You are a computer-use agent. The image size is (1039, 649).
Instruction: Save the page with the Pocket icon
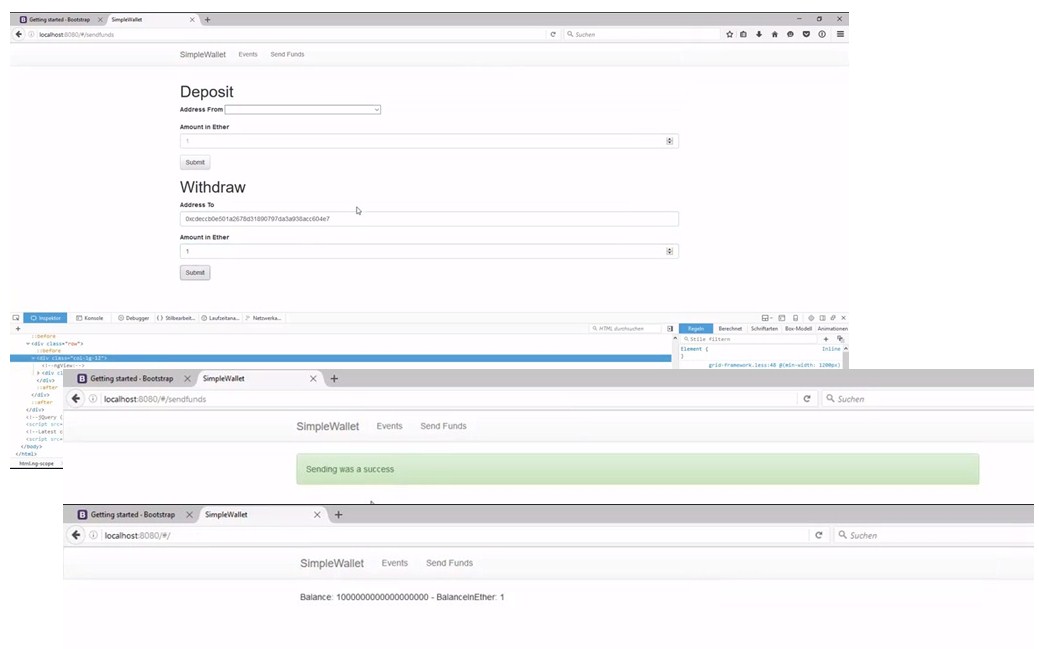806,34
